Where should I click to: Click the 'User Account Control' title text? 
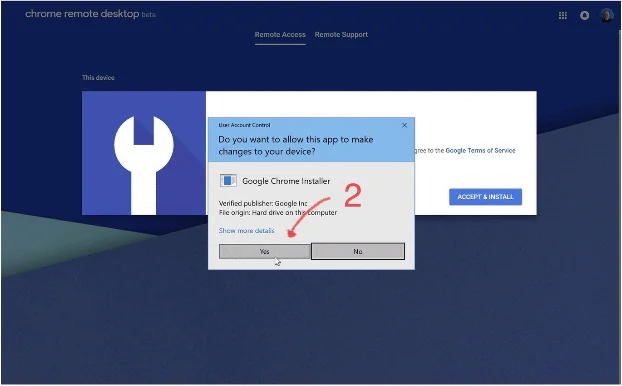pos(244,125)
